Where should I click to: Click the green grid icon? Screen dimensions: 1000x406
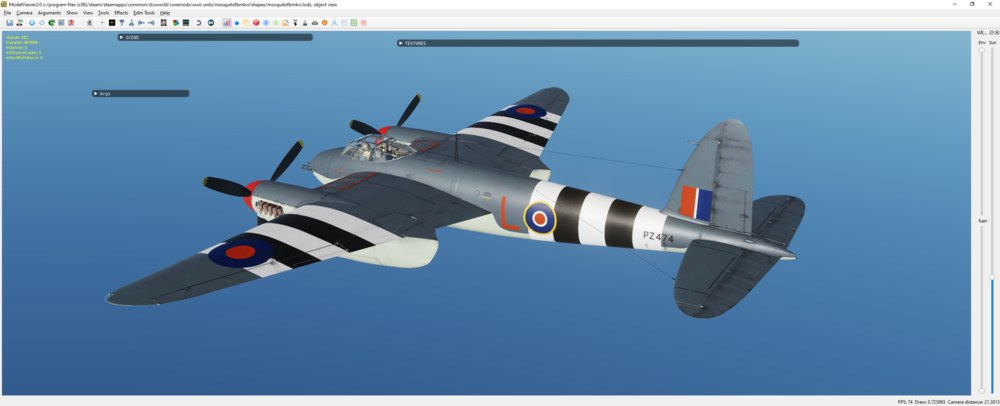coord(354,22)
